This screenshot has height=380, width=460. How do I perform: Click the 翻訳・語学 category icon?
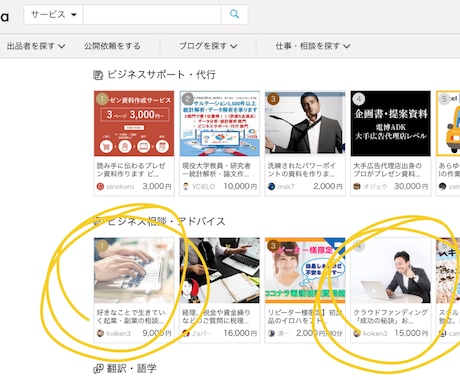click(x=98, y=369)
